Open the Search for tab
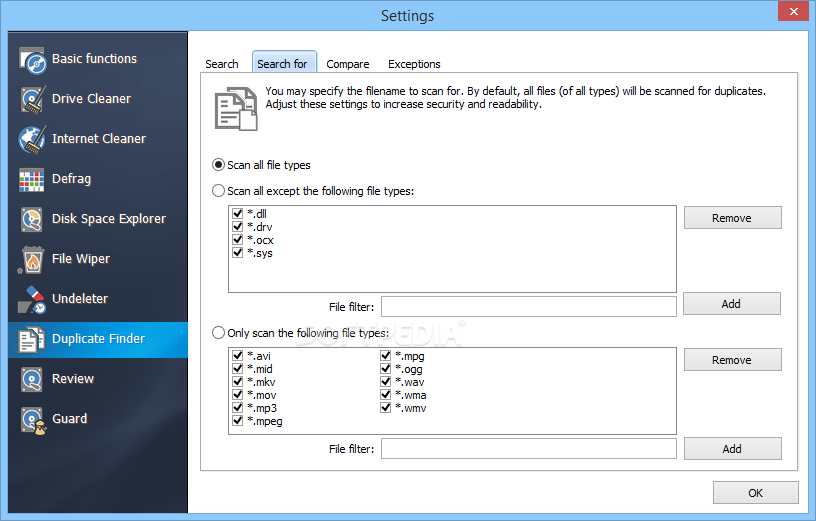The width and height of the screenshot is (816, 521). click(x=284, y=62)
